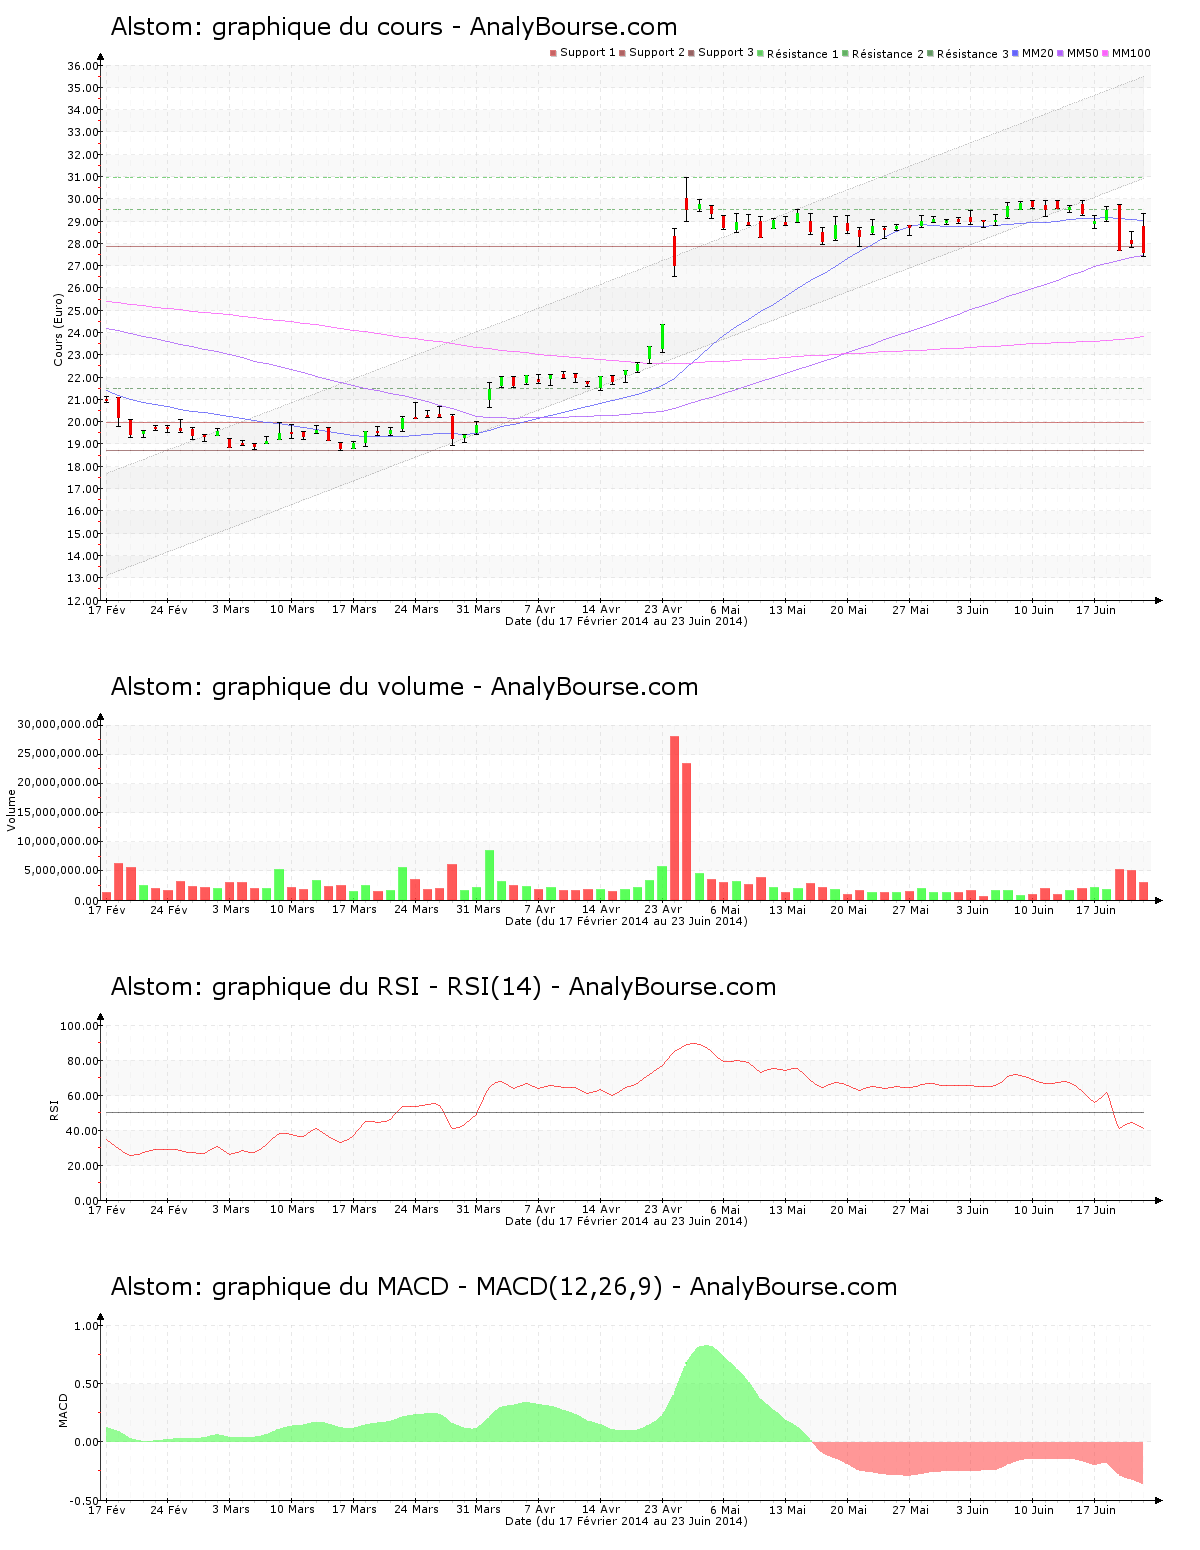Select the Résistance 3 legend entry
This screenshot has height=1550, width=1200.
pos(968,54)
